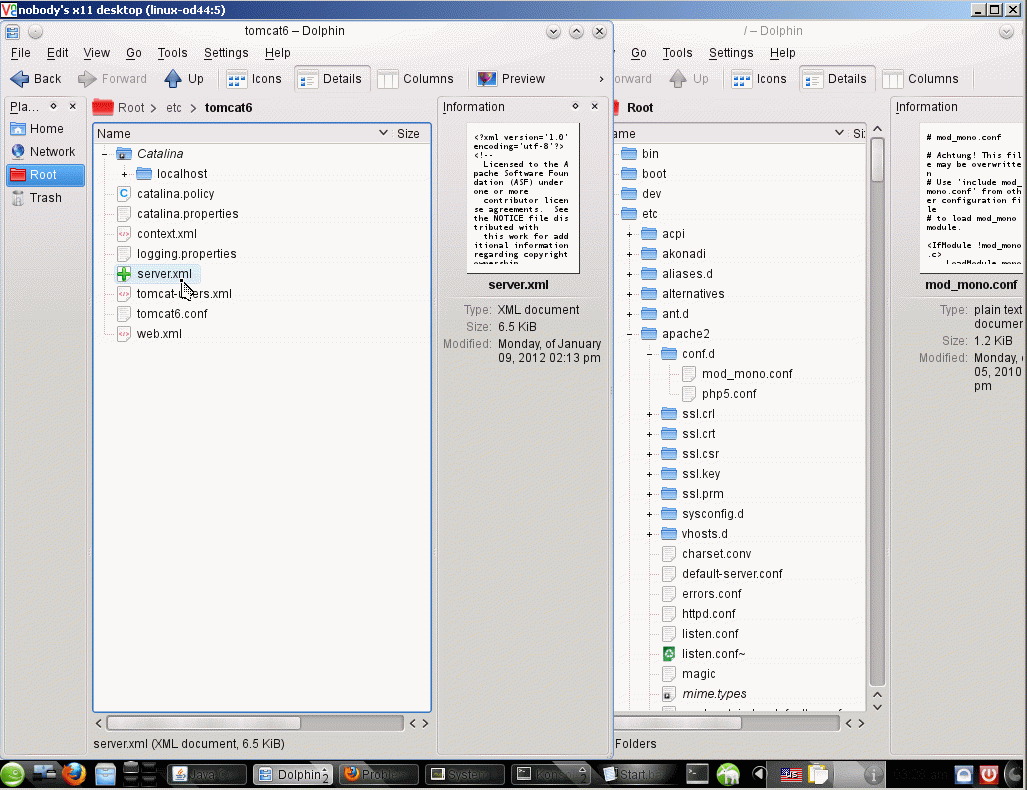Select Details view in the Root Dolphin window
This screenshot has width=1027, height=790.
837,79
